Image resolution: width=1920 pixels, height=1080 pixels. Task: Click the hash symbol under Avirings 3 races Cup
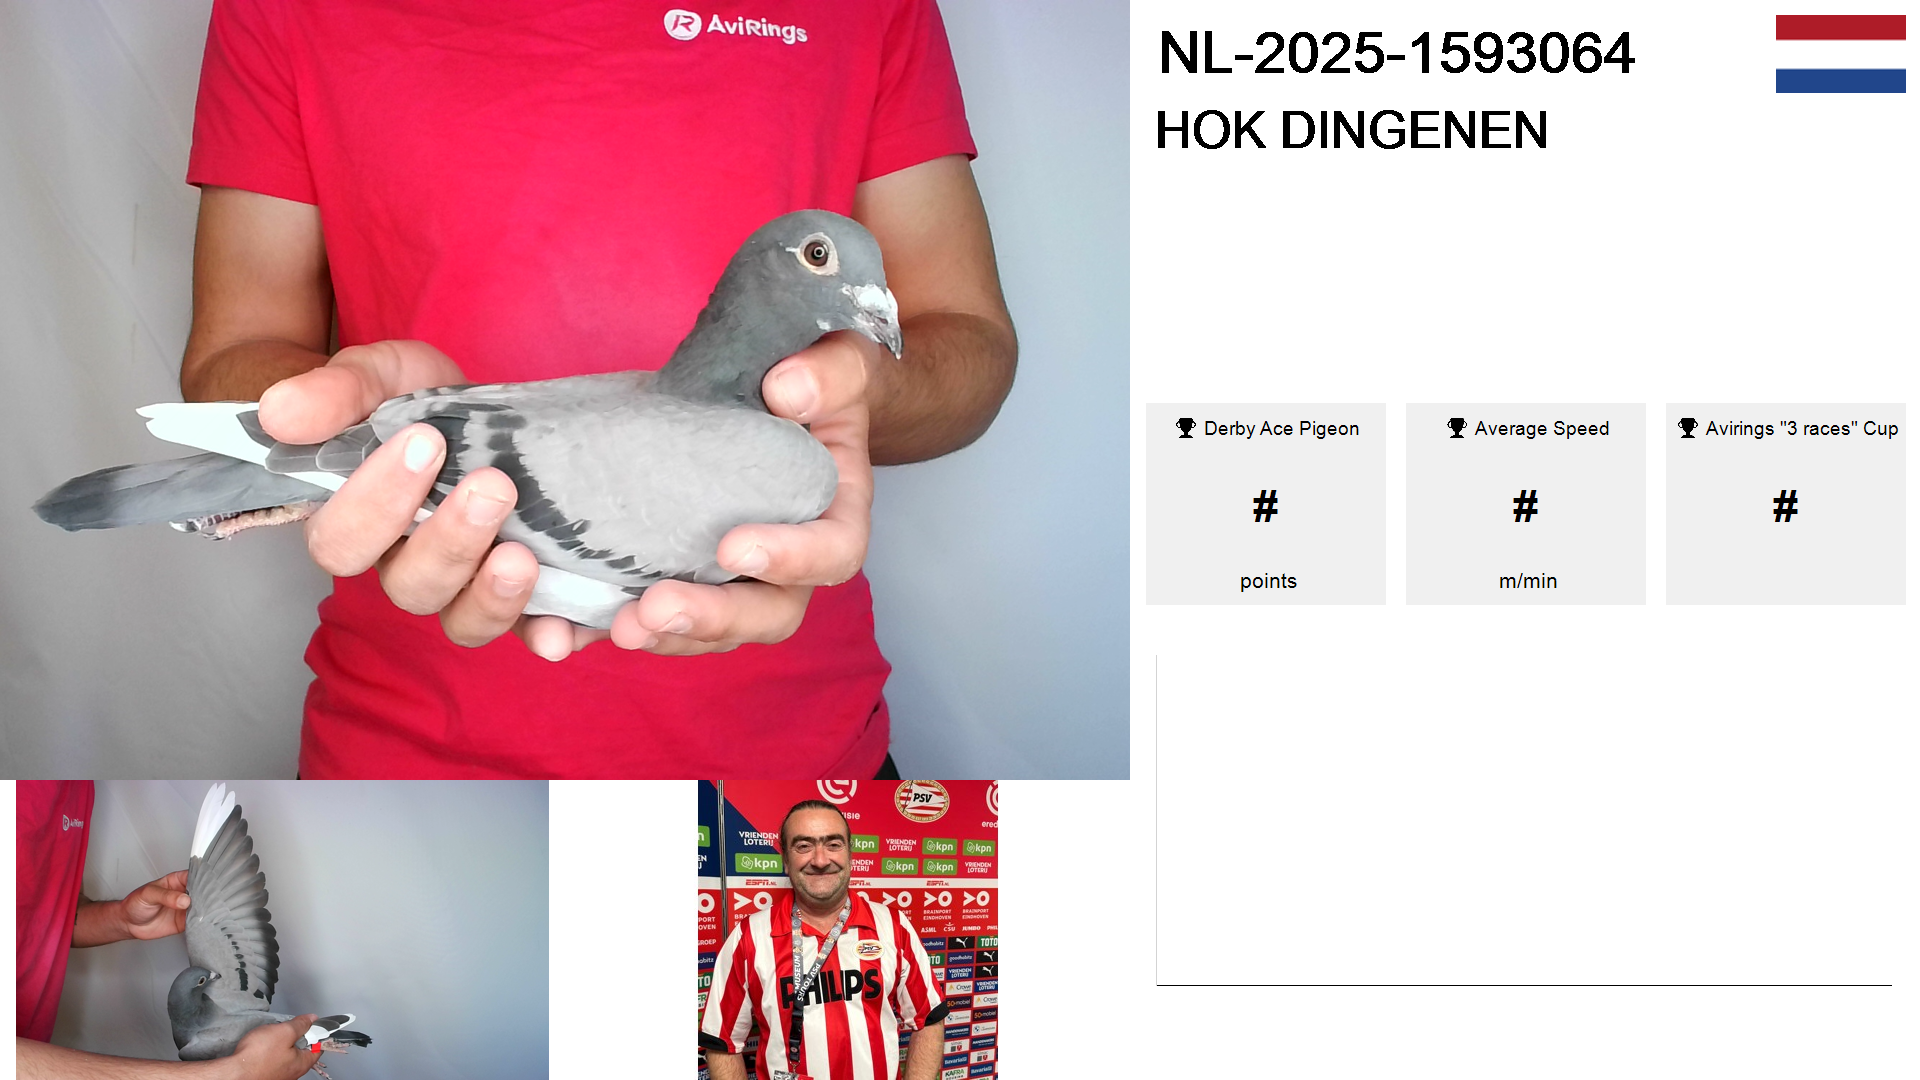point(1785,506)
